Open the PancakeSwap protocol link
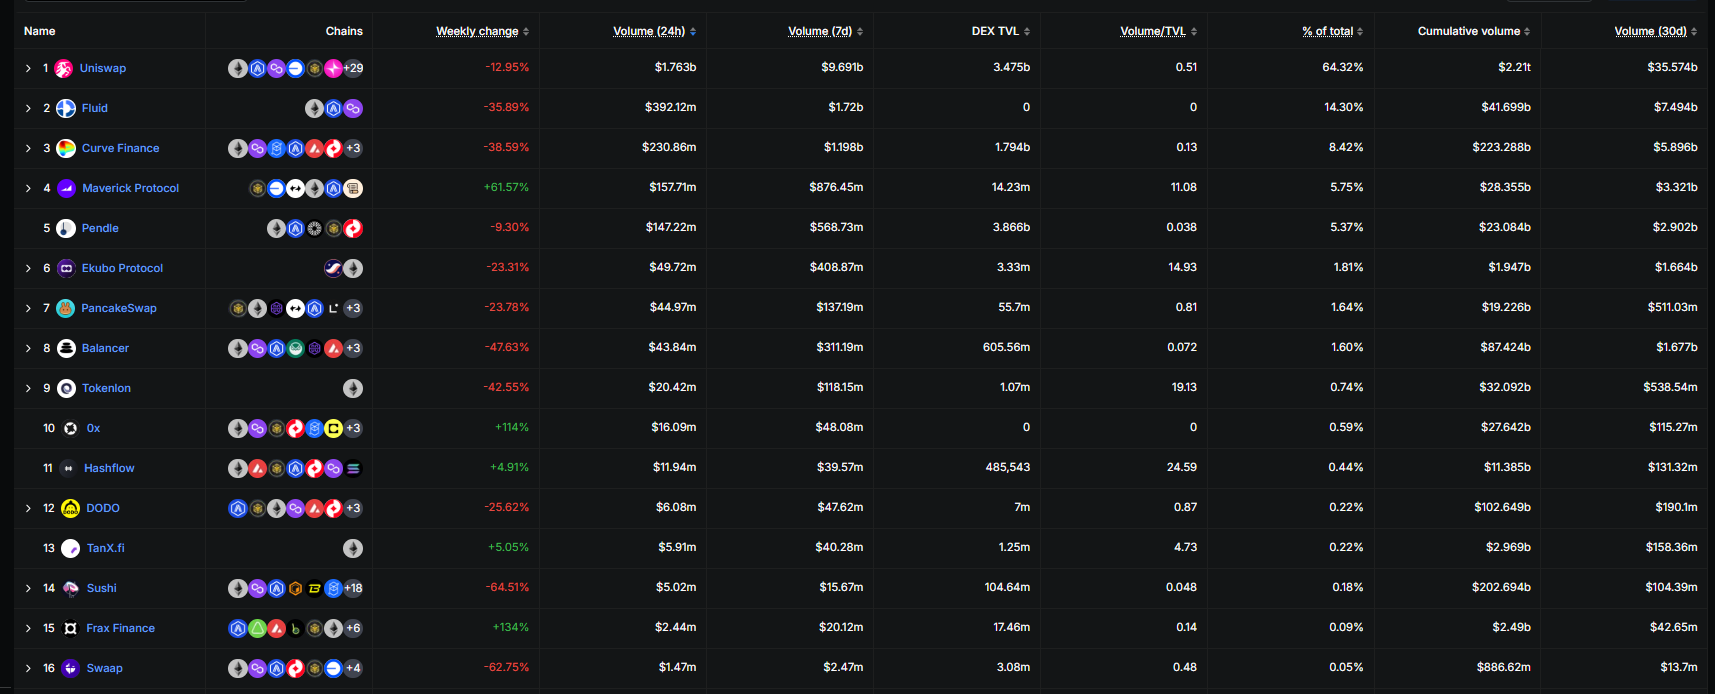Screen dimensions: 1715x694 [x=119, y=308]
